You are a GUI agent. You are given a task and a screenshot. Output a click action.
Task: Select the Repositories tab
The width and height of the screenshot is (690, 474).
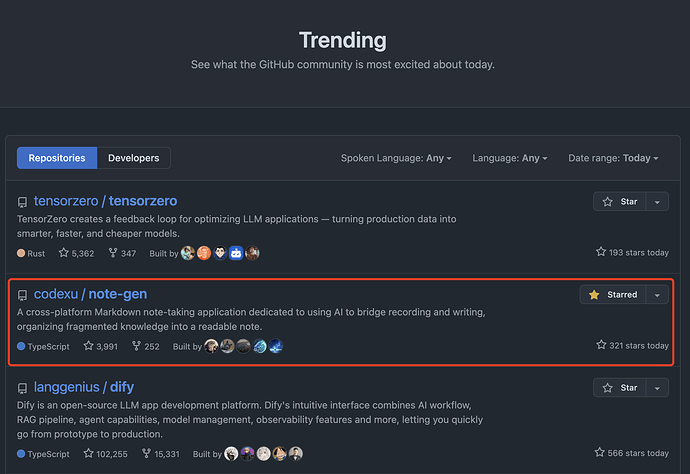pos(57,158)
